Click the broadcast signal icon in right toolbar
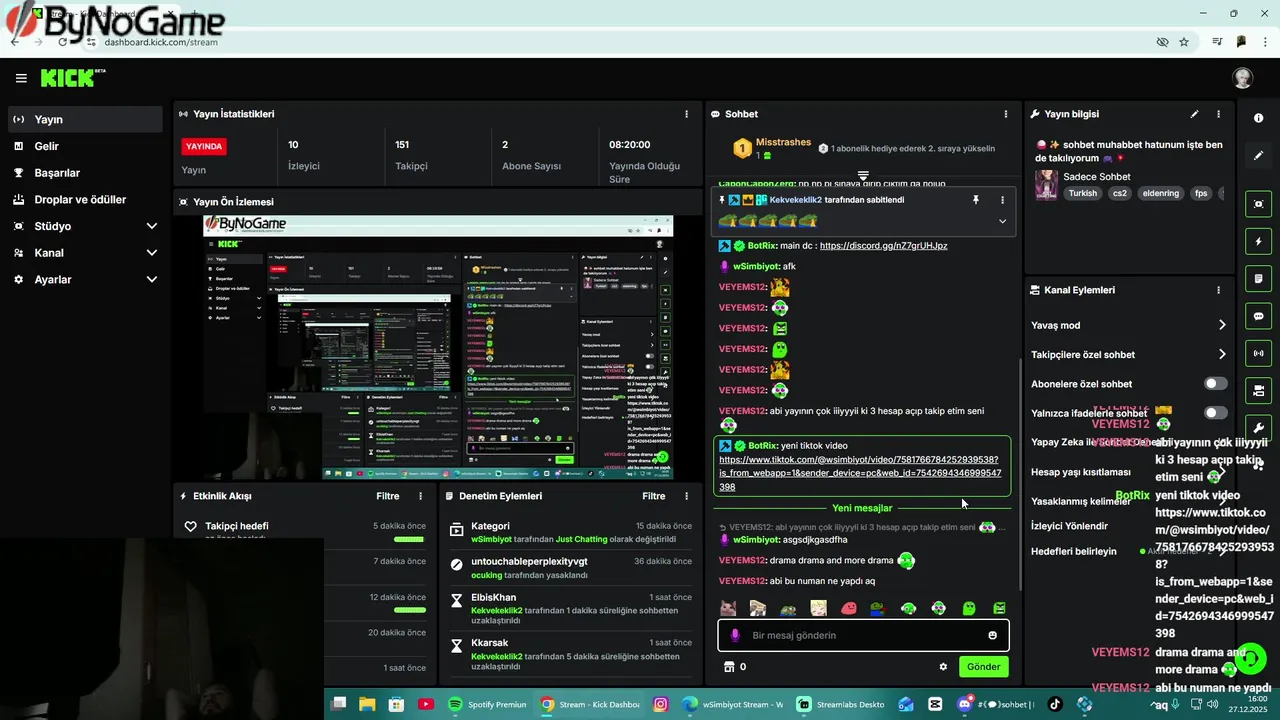 (1258, 353)
